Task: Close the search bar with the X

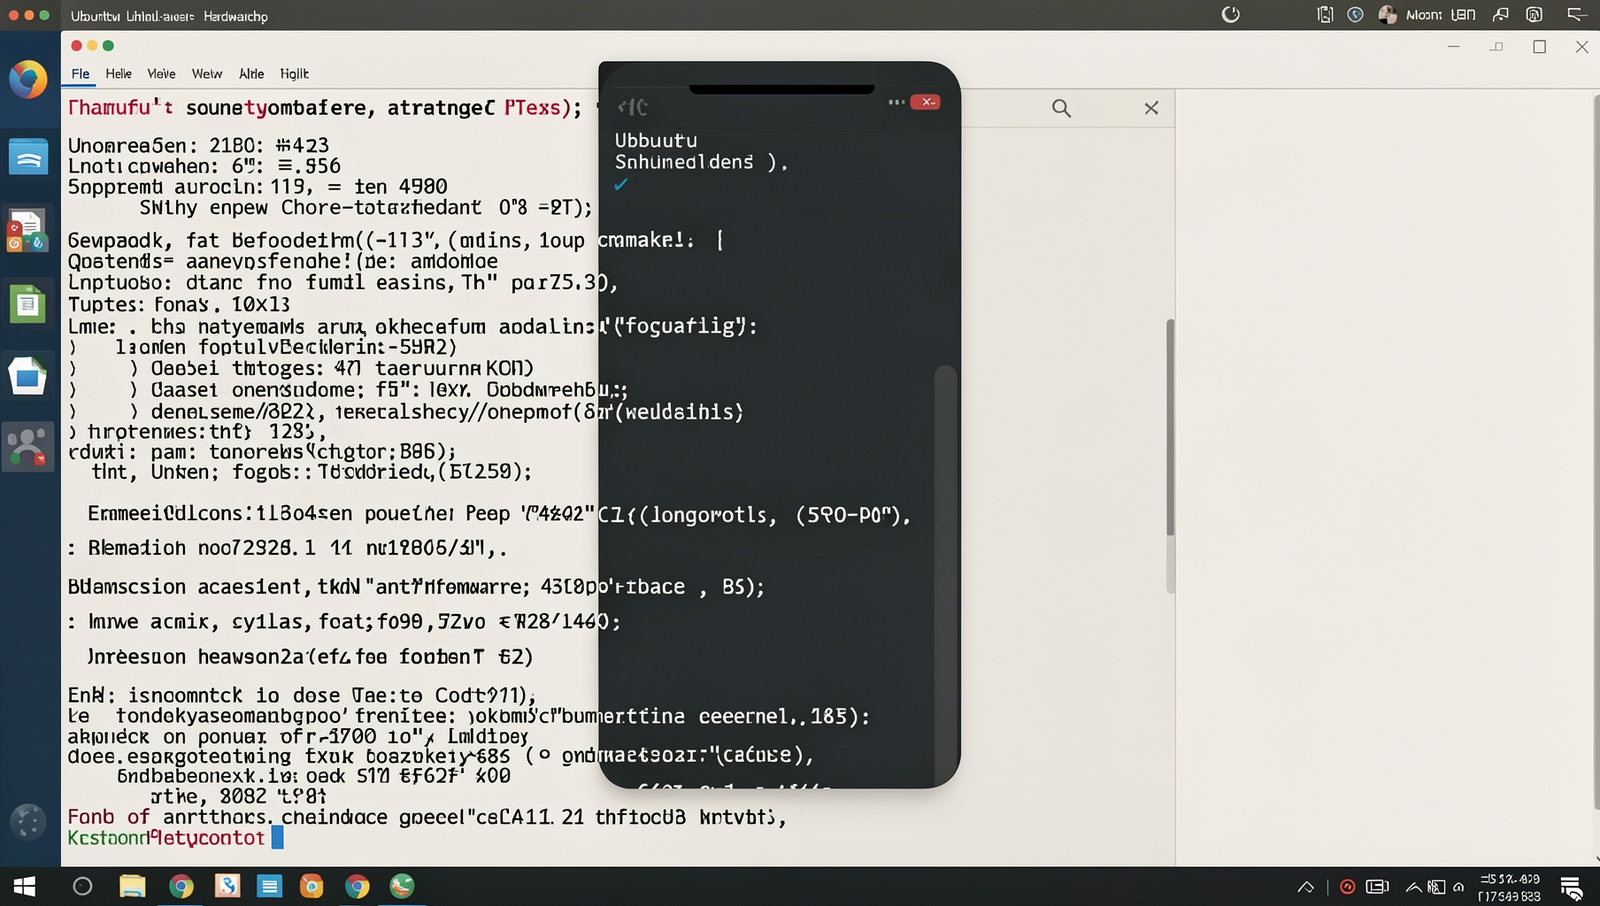Action: 1152,108
